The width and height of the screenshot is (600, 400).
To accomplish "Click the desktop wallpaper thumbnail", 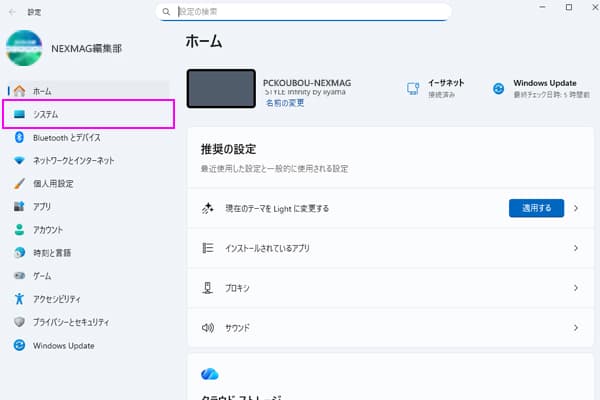I will click(x=221, y=89).
